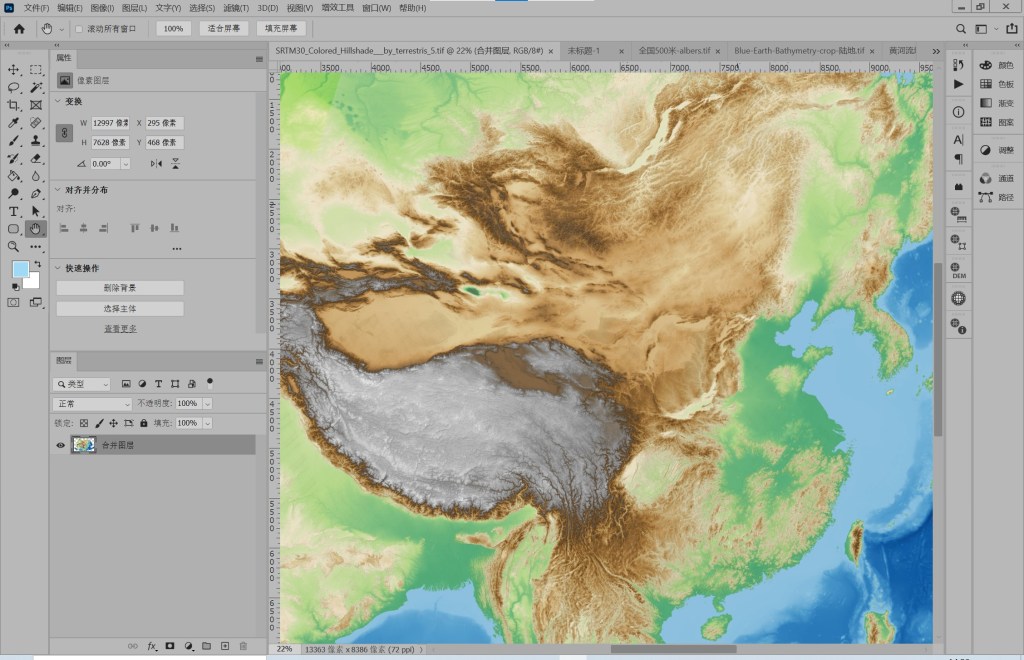Screen dimensions: 1024x660
Task: Click the 适合屏幕 button
Action: coord(224,29)
